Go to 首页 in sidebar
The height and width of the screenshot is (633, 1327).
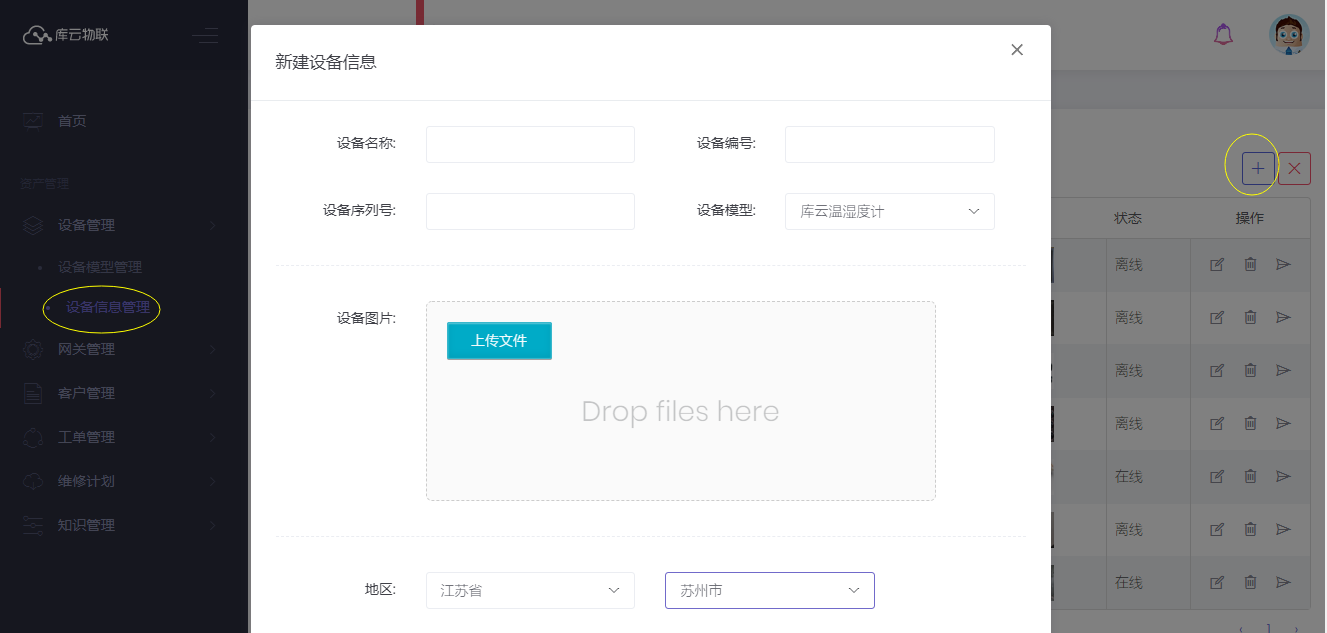pyautogui.click(x=72, y=121)
